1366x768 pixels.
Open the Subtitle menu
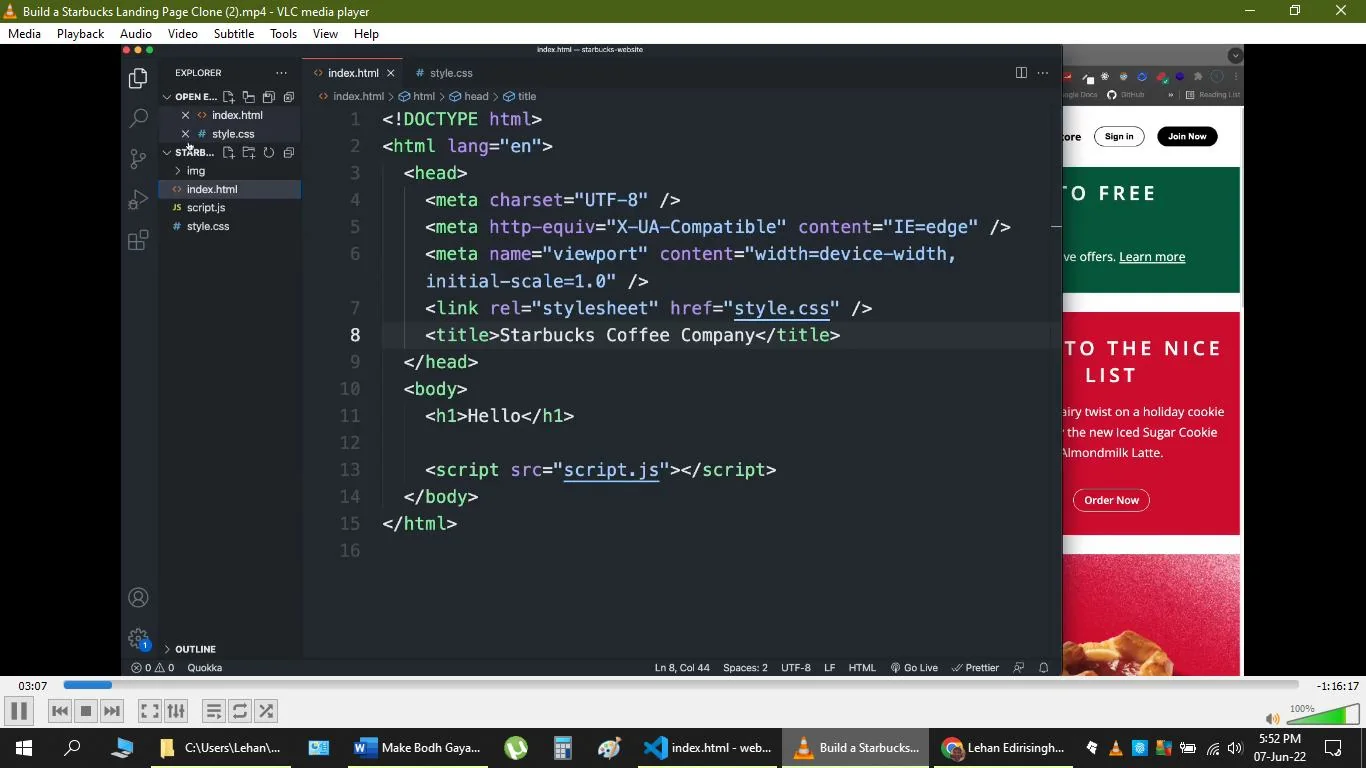(234, 34)
